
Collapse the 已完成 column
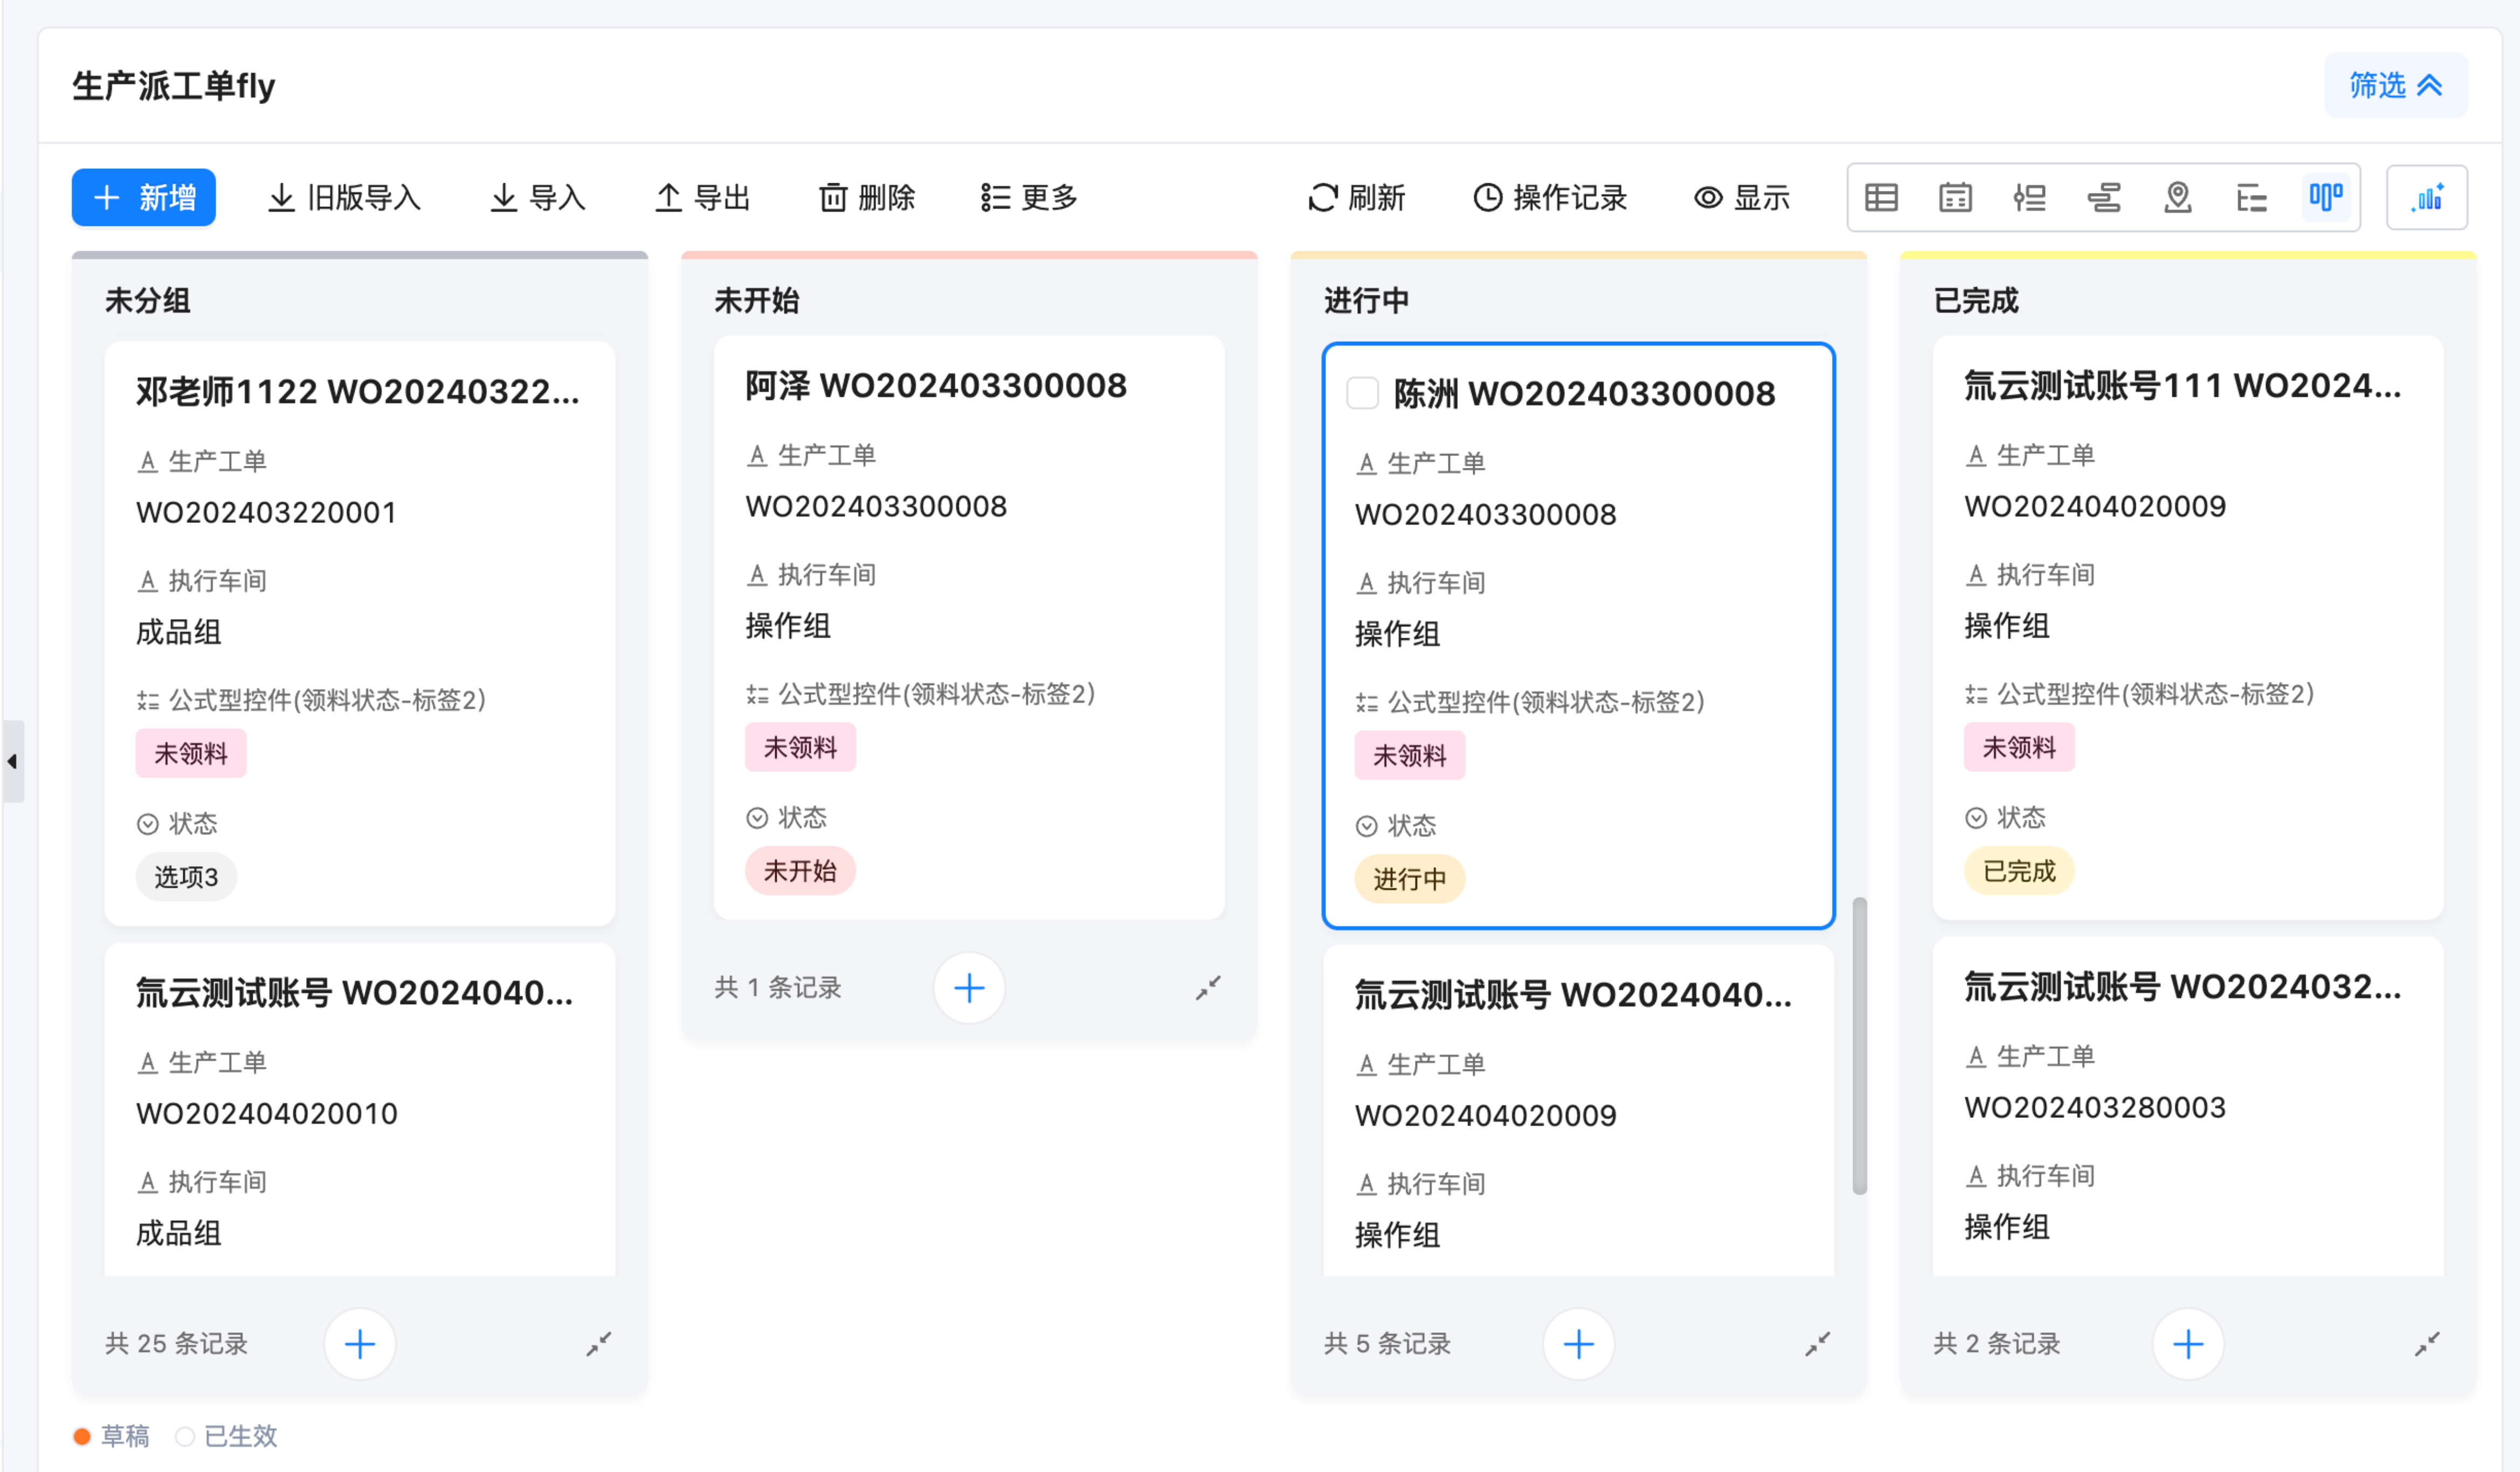2427,1344
